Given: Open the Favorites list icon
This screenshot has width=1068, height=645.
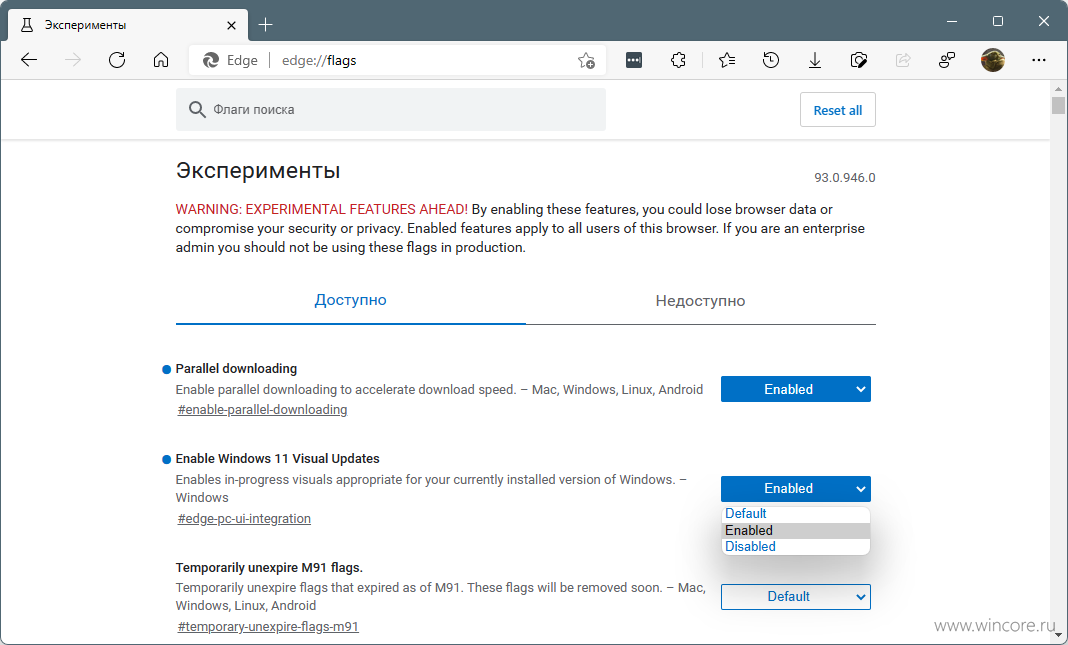Looking at the screenshot, I should coord(727,60).
